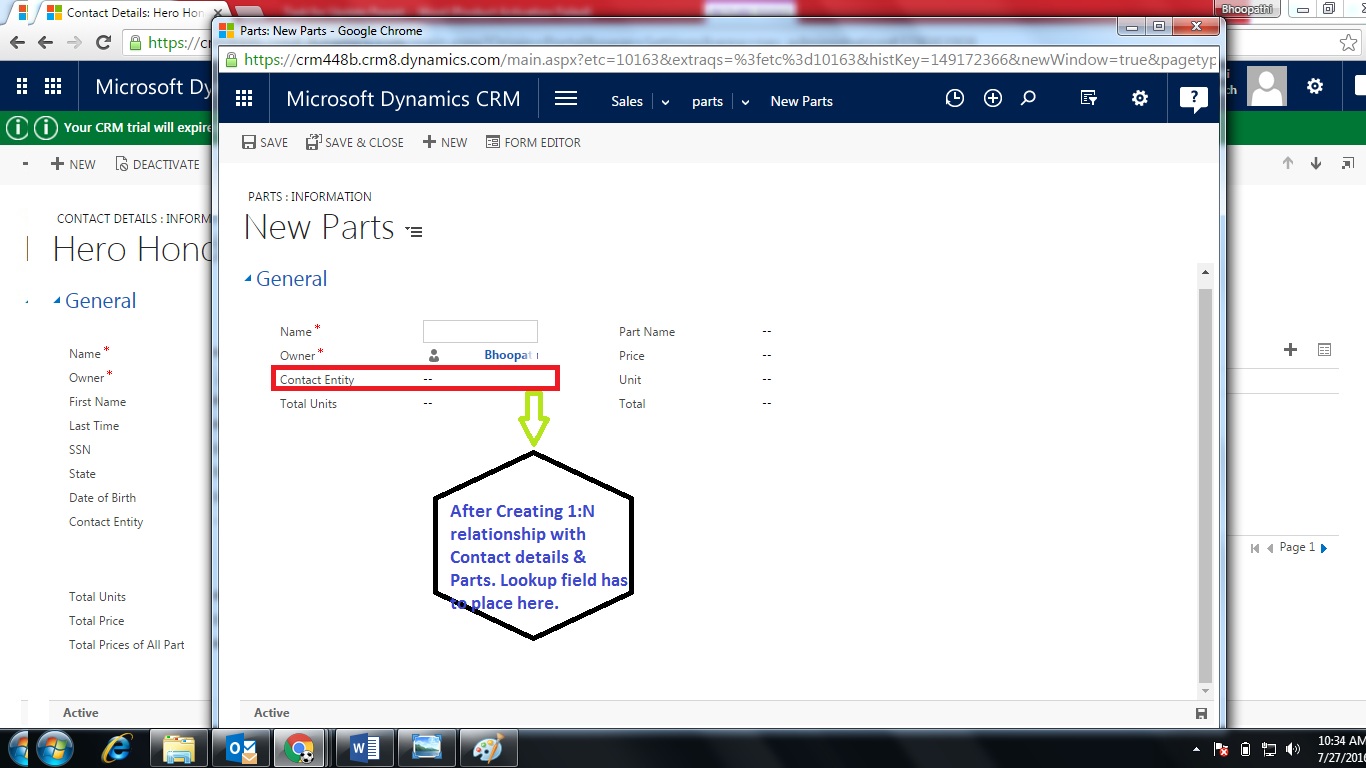Click inside the Name input field
The width and height of the screenshot is (1366, 768).
click(480, 330)
